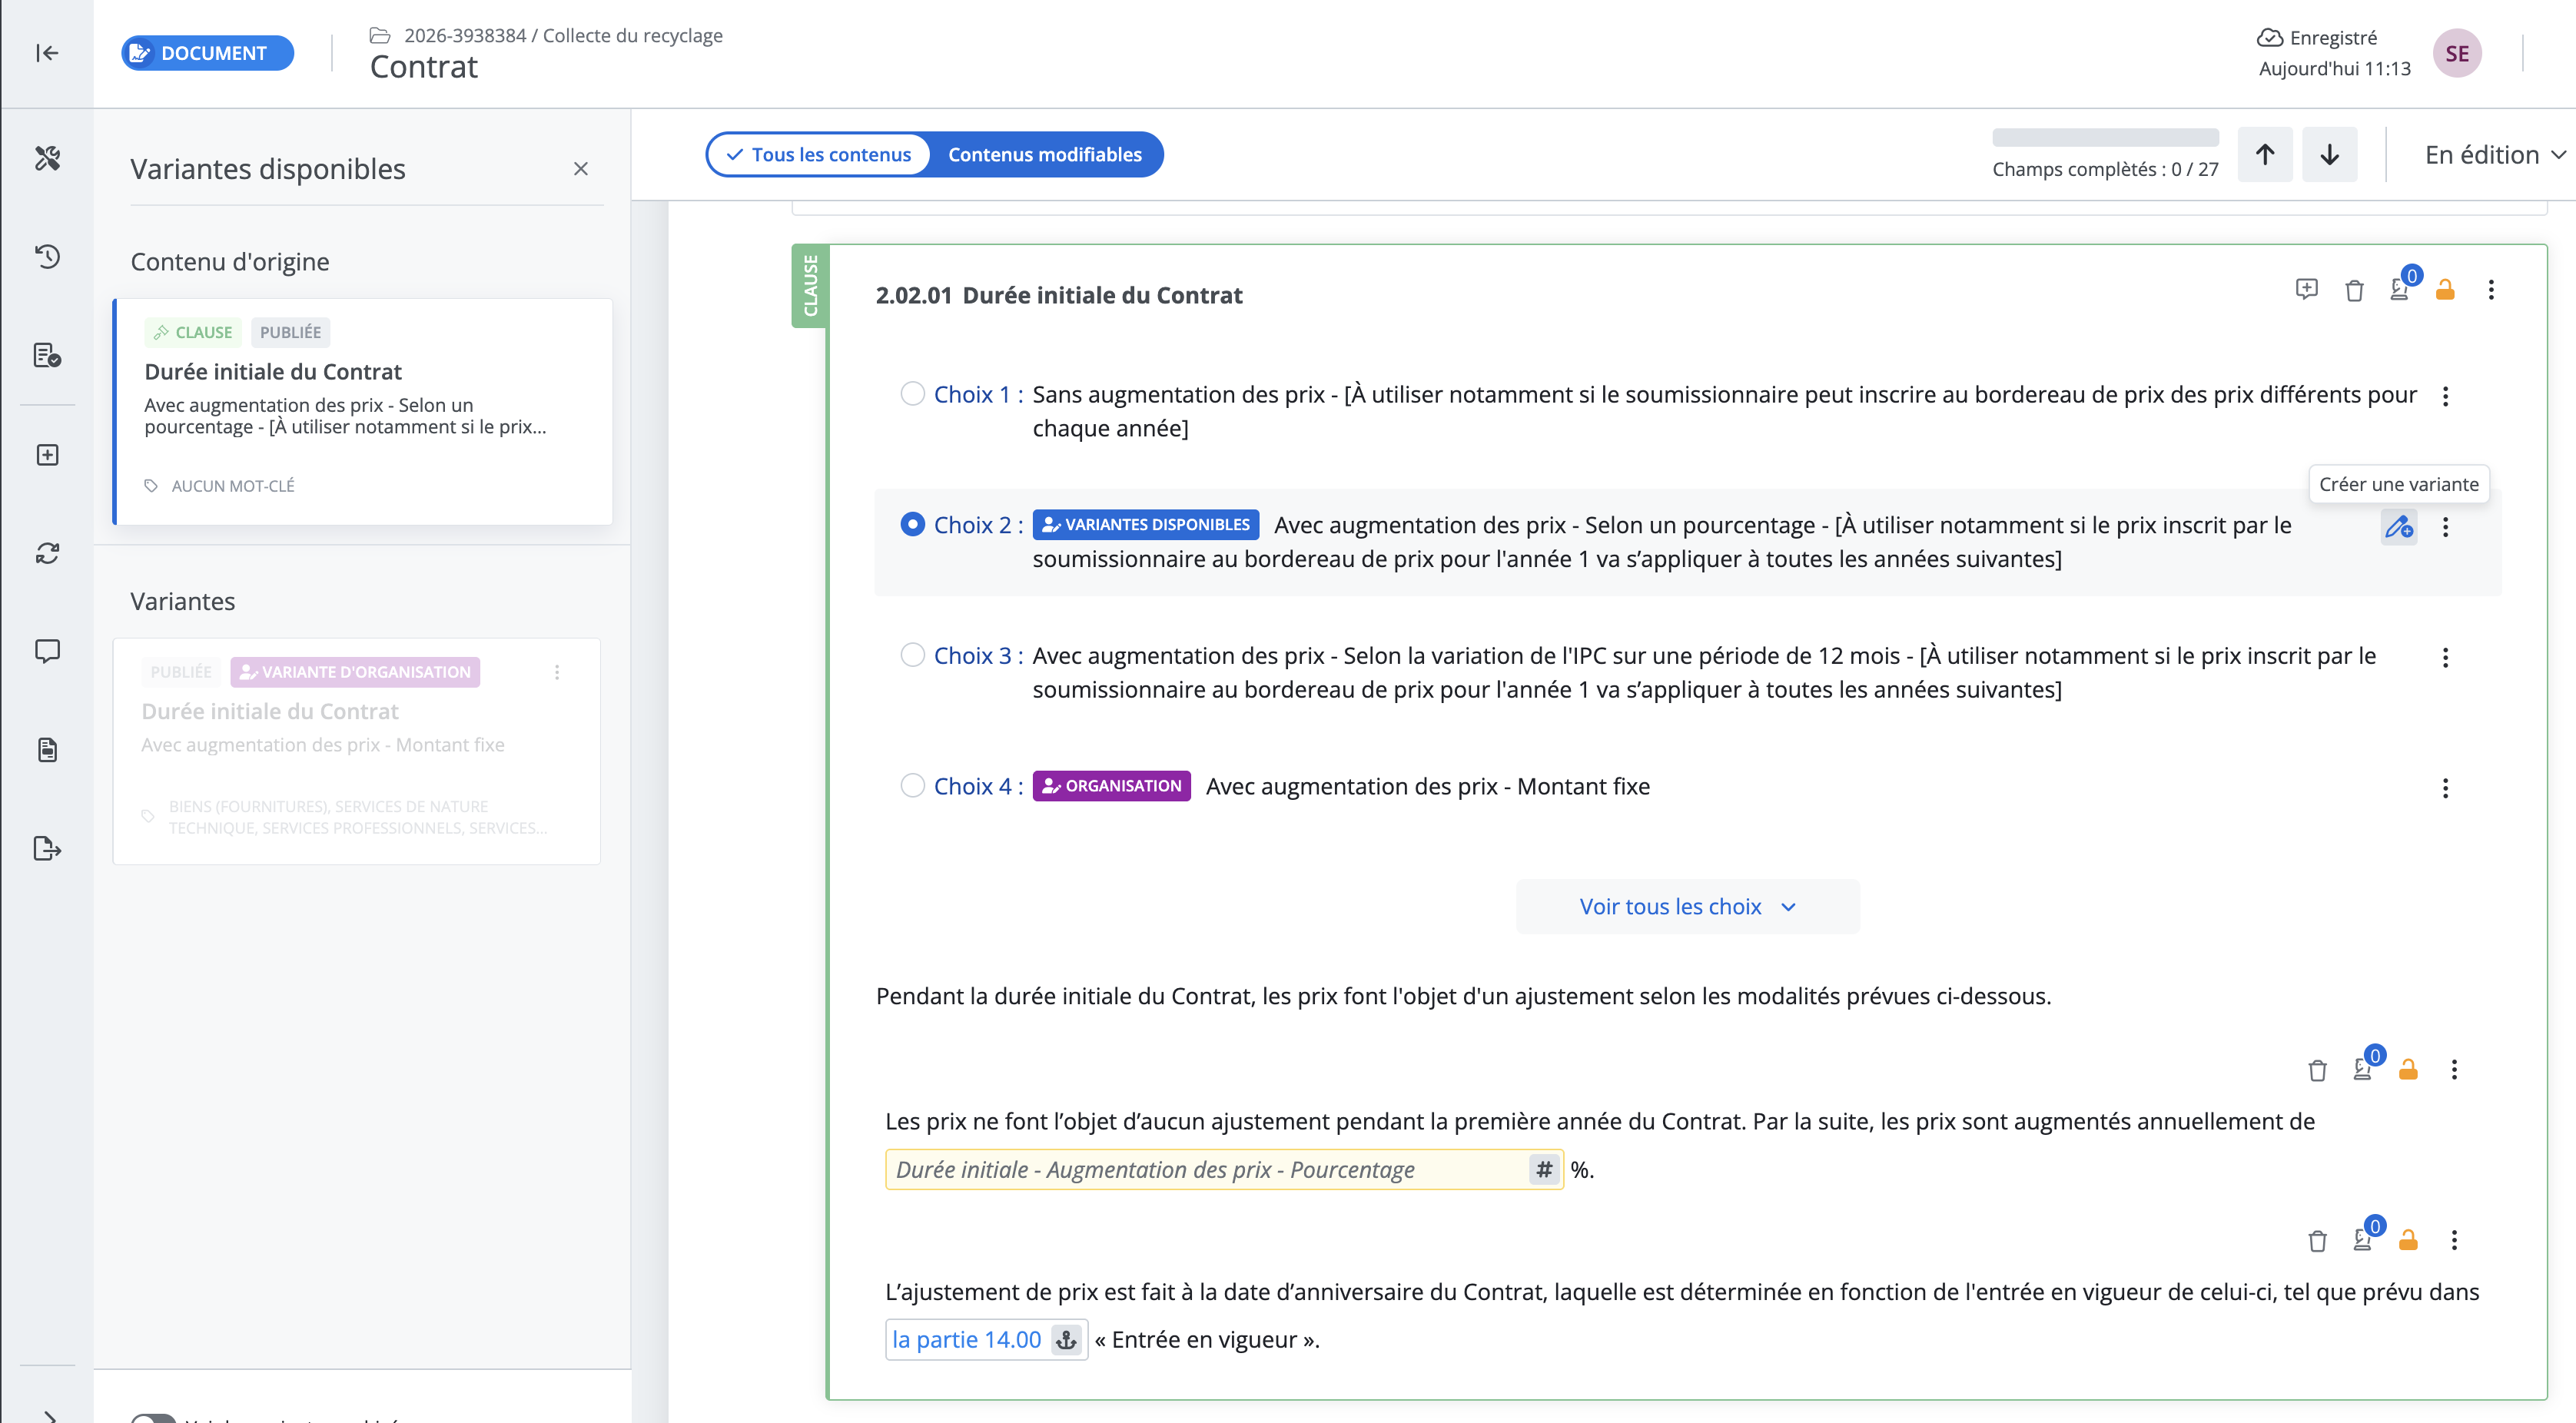This screenshot has width=2576, height=1423.
Task: Delete clause 2.02.01 with trash icon
Action: tap(2354, 291)
